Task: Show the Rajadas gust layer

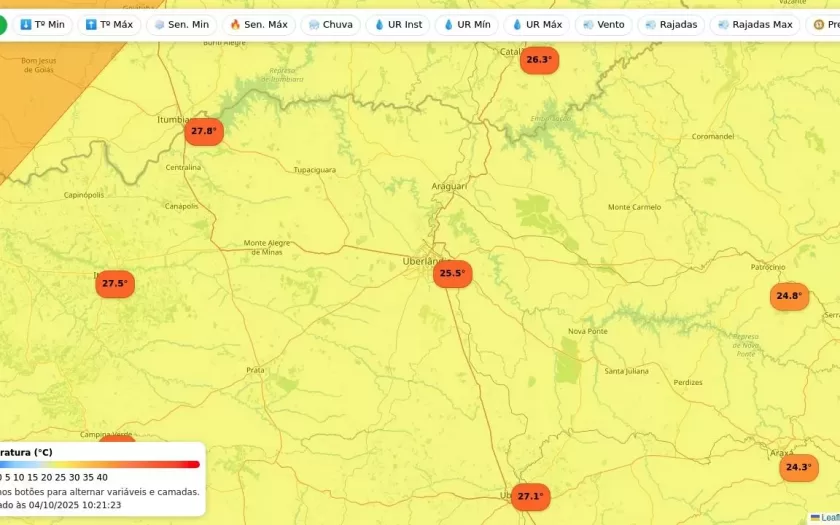Action: tap(671, 24)
